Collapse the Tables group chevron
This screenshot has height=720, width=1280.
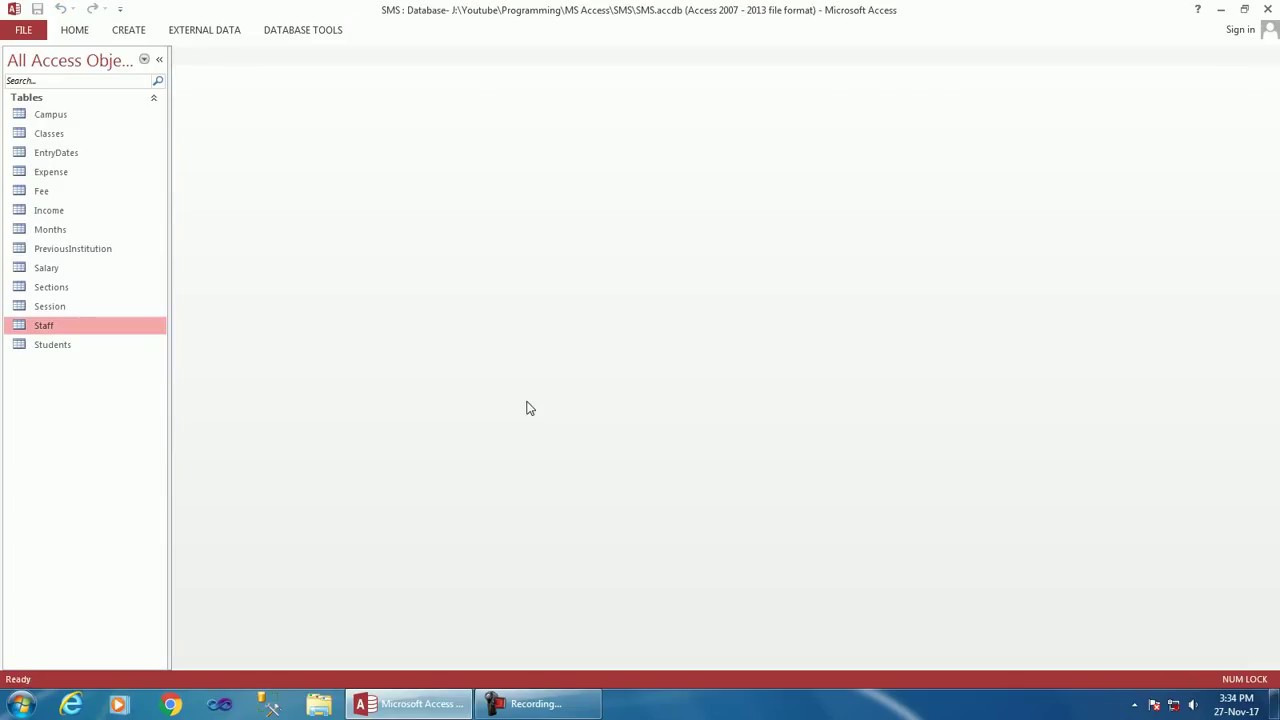coord(154,98)
